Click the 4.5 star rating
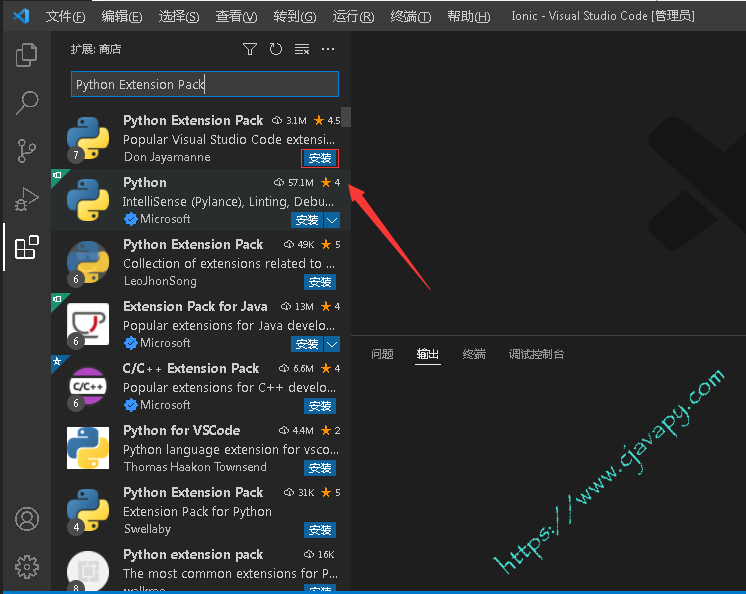This screenshot has width=746, height=594. (x=334, y=121)
